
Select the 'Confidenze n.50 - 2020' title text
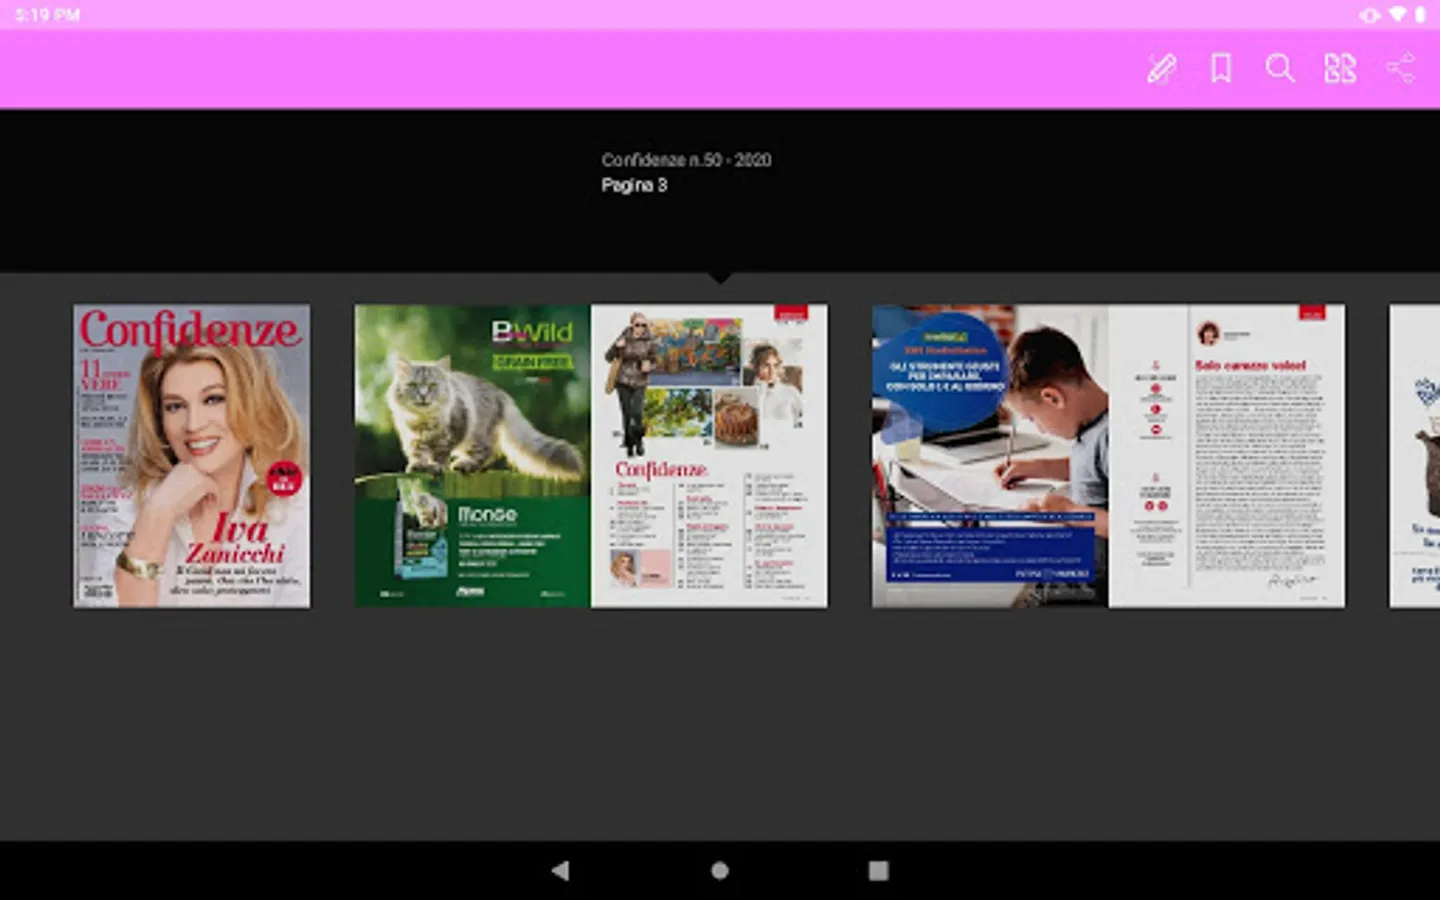pyautogui.click(x=686, y=160)
